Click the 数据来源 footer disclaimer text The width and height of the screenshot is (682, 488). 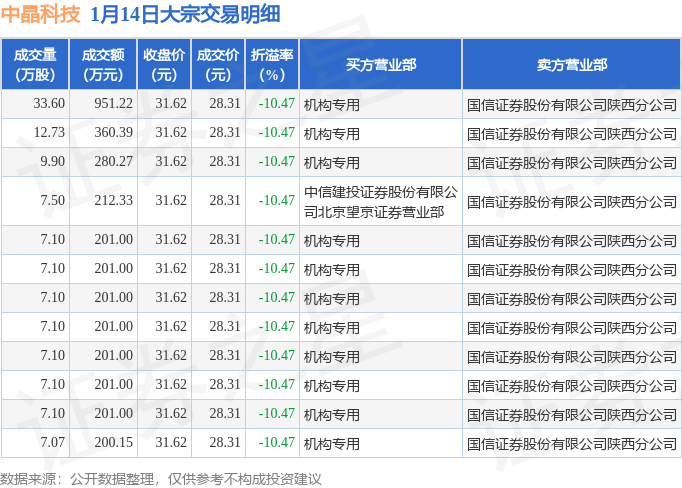tap(160, 479)
